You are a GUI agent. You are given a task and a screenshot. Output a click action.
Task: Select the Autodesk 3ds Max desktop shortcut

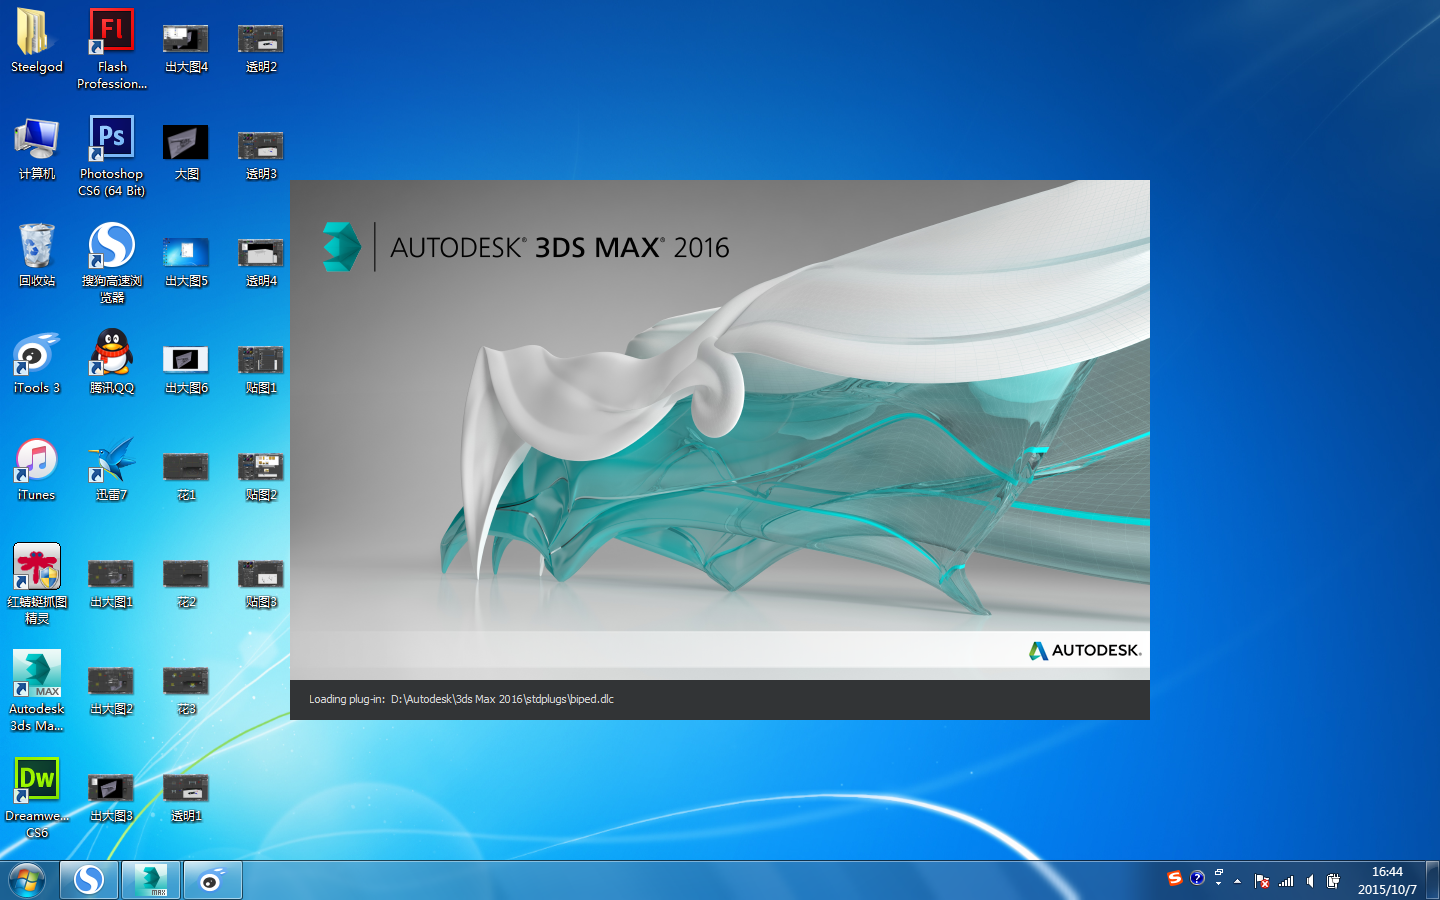click(37, 690)
